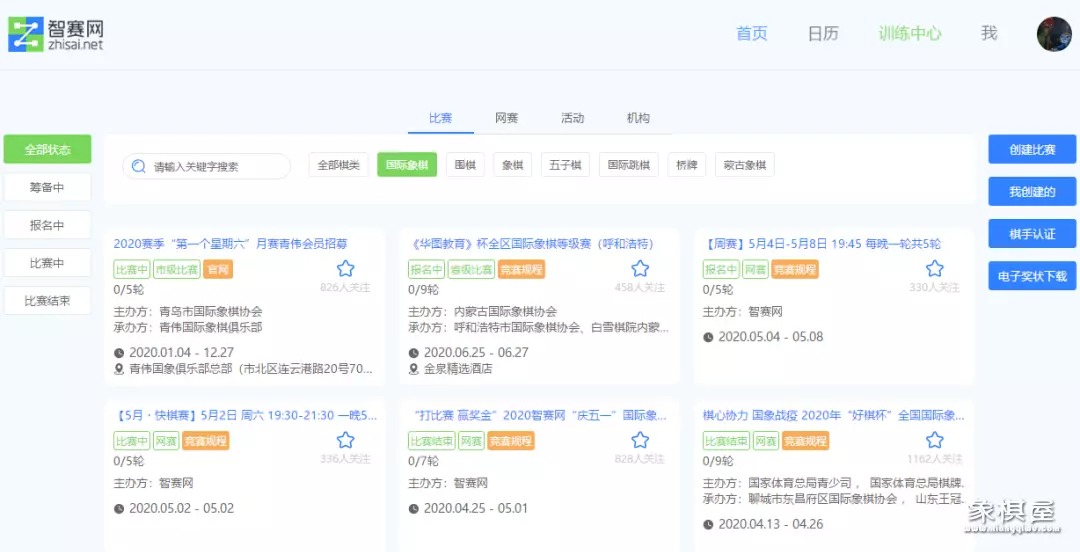Click the zhisai.net logo icon
Image resolution: width=1080 pixels, height=552 pixels.
pyautogui.click(x=25, y=34)
